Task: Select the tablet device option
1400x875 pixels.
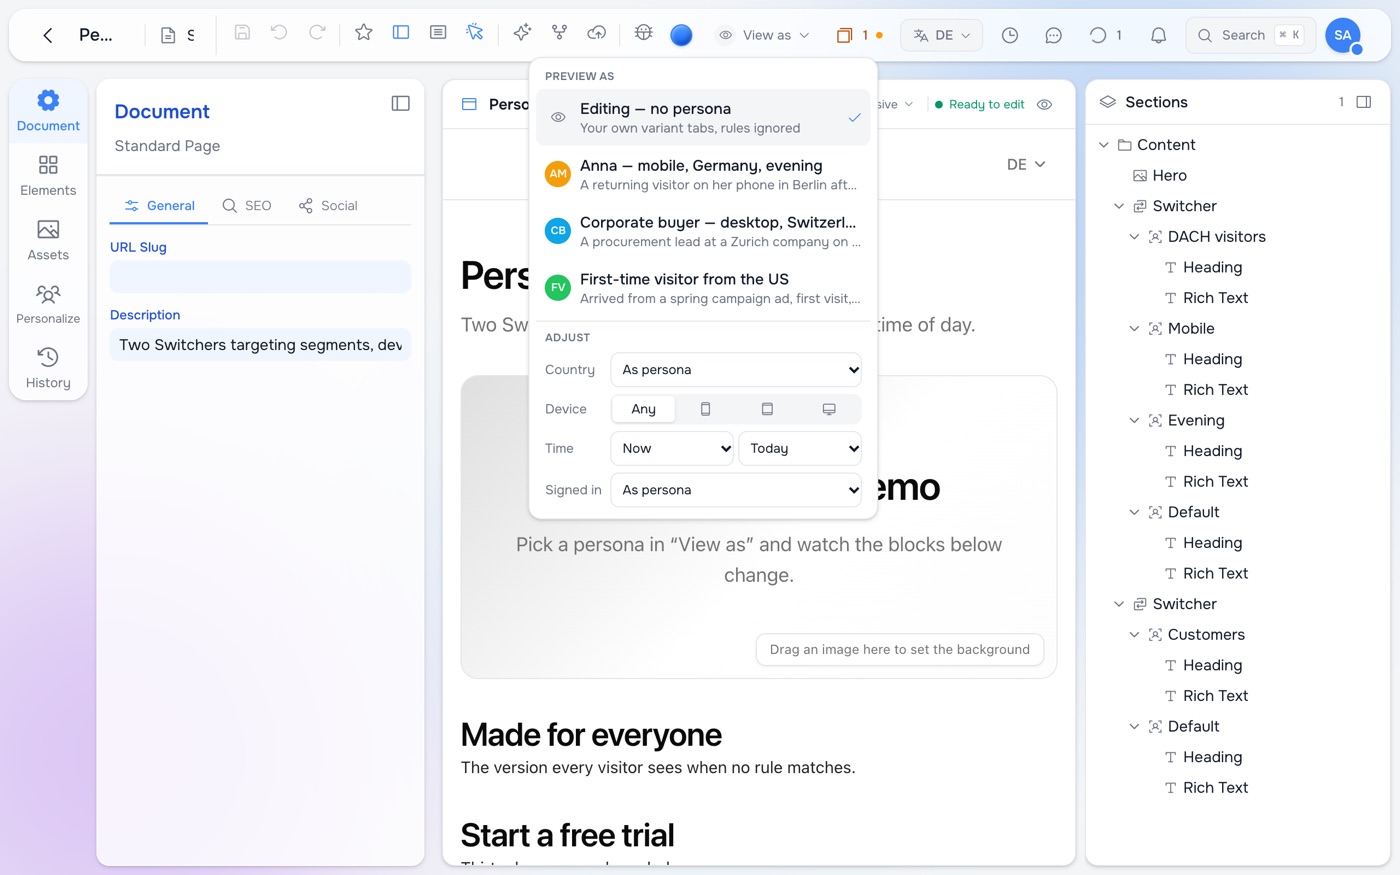Action: 767,409
